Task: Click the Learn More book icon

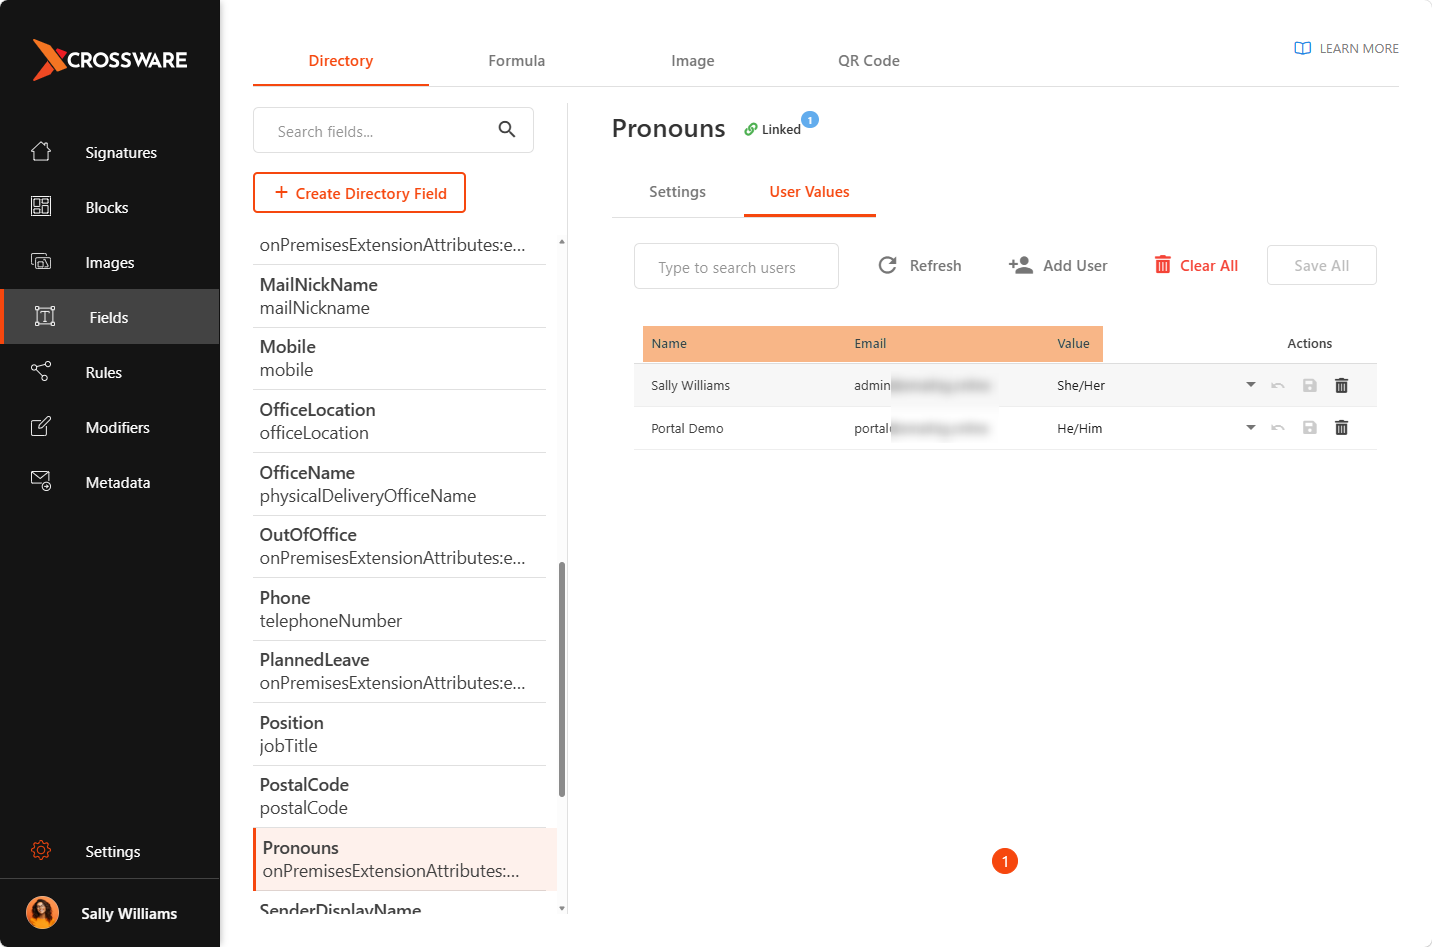Action: tap(1302, 48)
